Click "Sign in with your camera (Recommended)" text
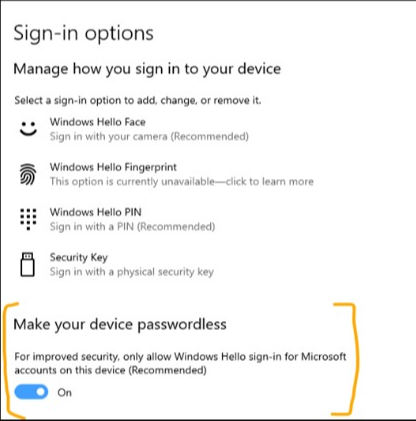Image resolution: width=416 pixels, height=421 pixels. pos(149,136)
